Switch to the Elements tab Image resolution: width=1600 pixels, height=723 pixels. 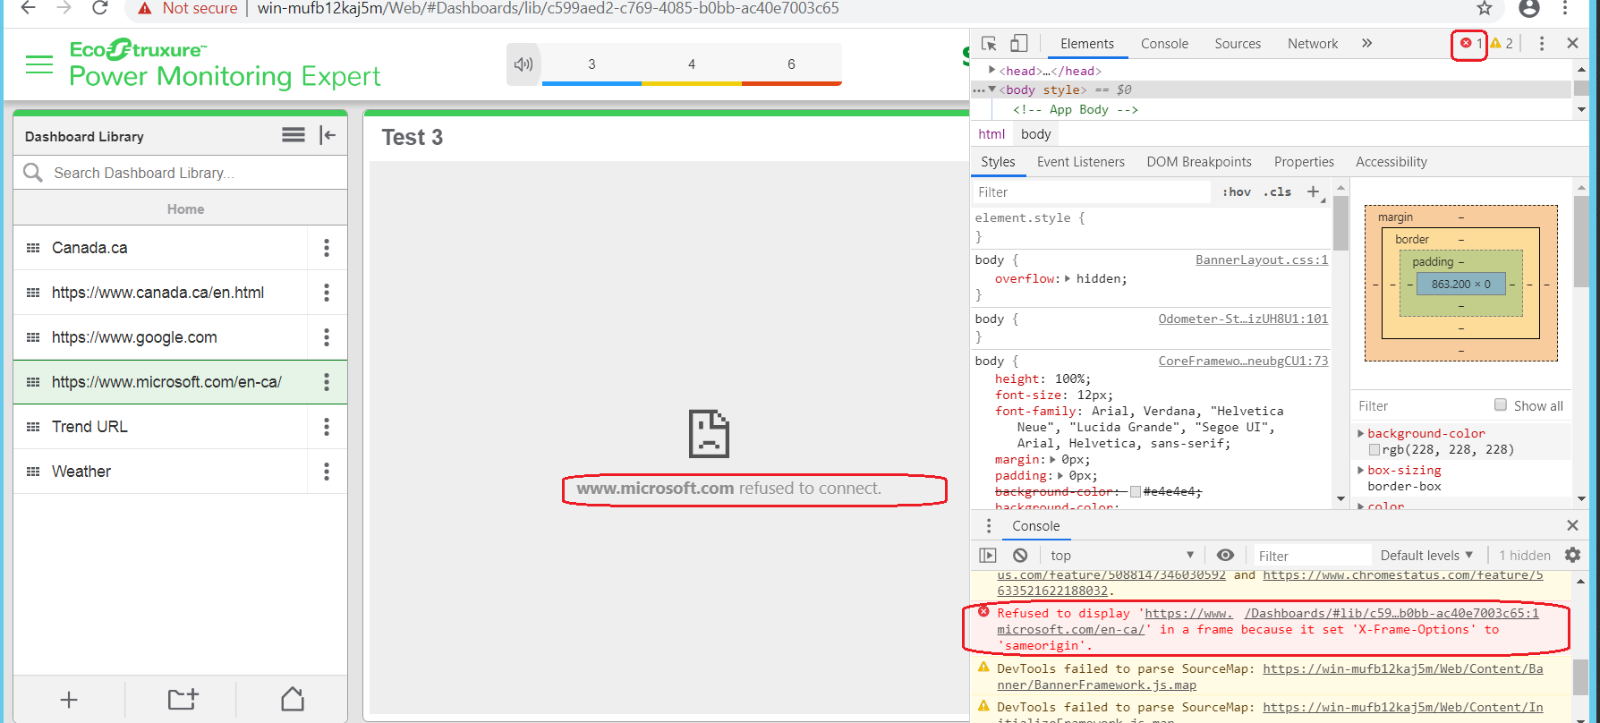[x=1087, y=44]
